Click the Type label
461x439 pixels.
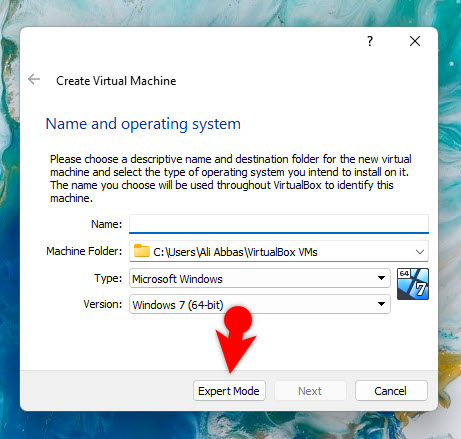(108, 278)
